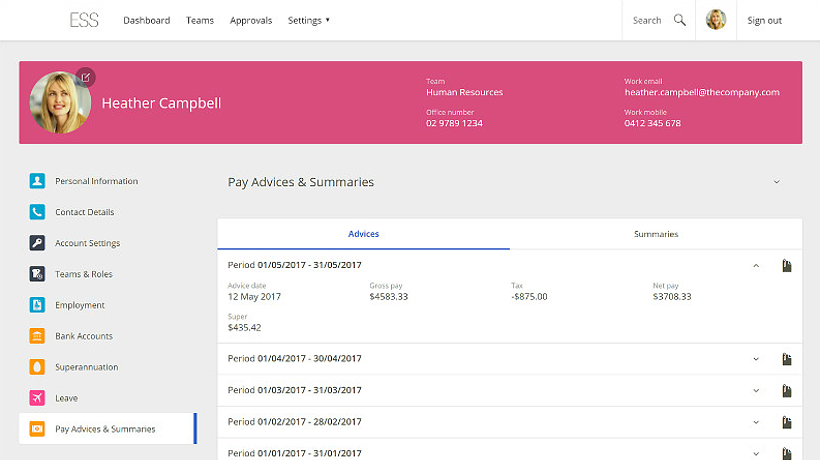Download PDF for period 01/03/2017 - 31/03/2017
Screen dimensions: 820x460
(787, 390)
